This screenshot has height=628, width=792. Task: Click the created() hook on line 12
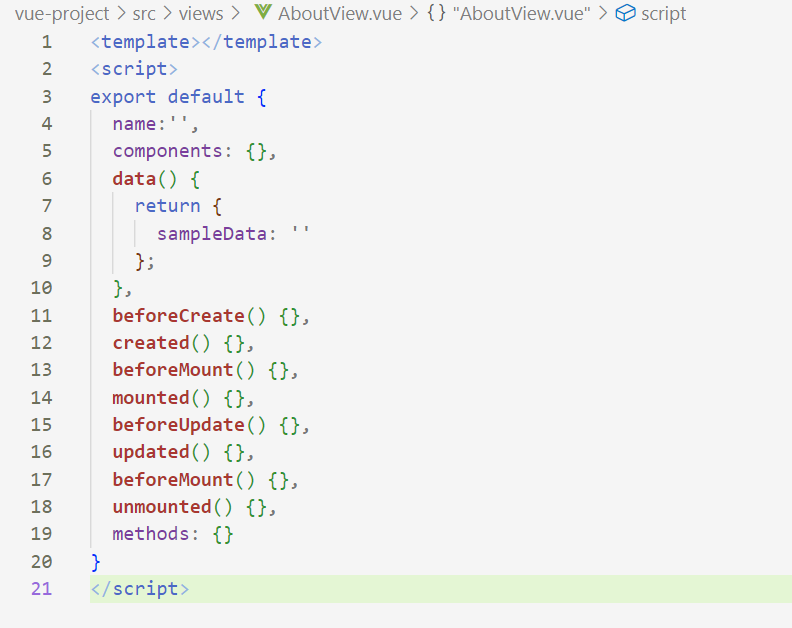[x=162, y=343]
